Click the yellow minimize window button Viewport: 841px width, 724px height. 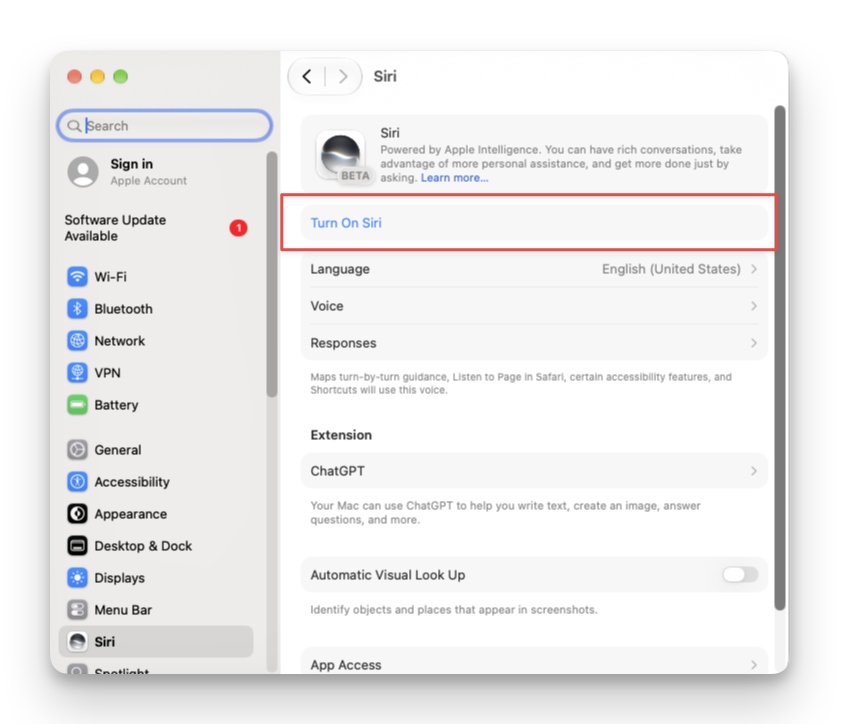click(x=98, y=77)
